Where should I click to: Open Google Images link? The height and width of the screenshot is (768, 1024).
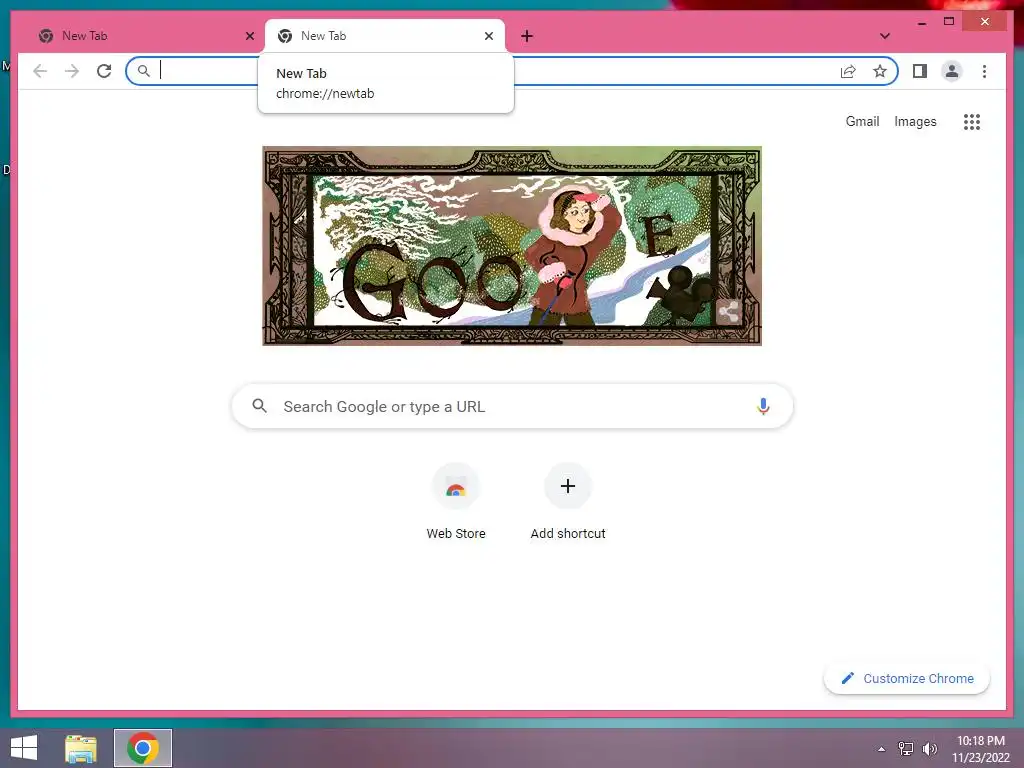[915, 121]
